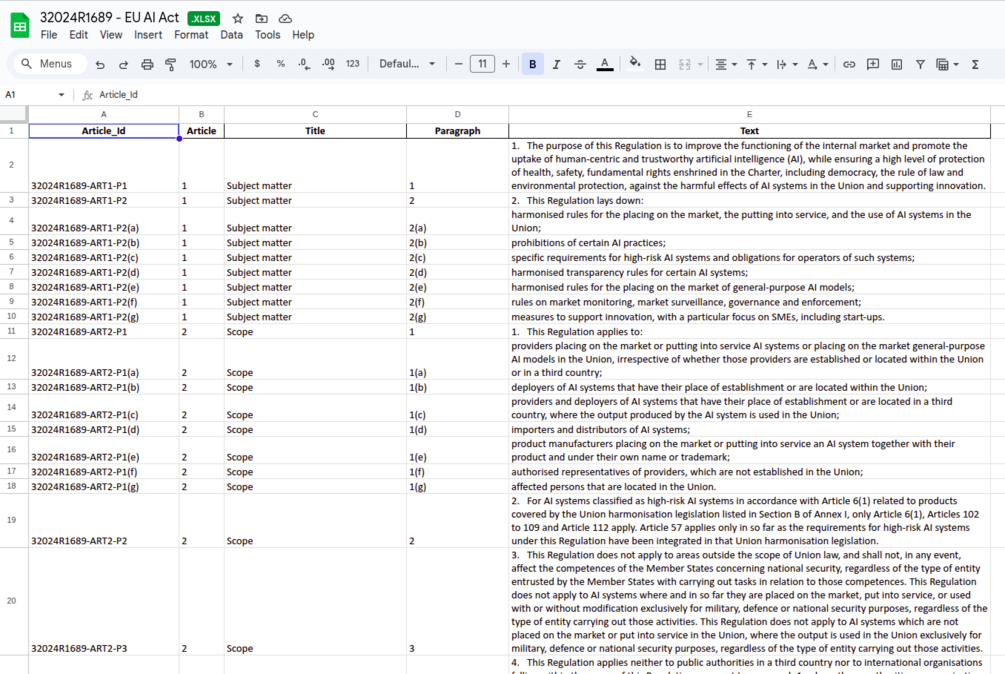Image resolution: width=1005 pixels, height=674 pixels.
Task: Select paragraph cell 1(d)
Action: [x=458, y=430]
